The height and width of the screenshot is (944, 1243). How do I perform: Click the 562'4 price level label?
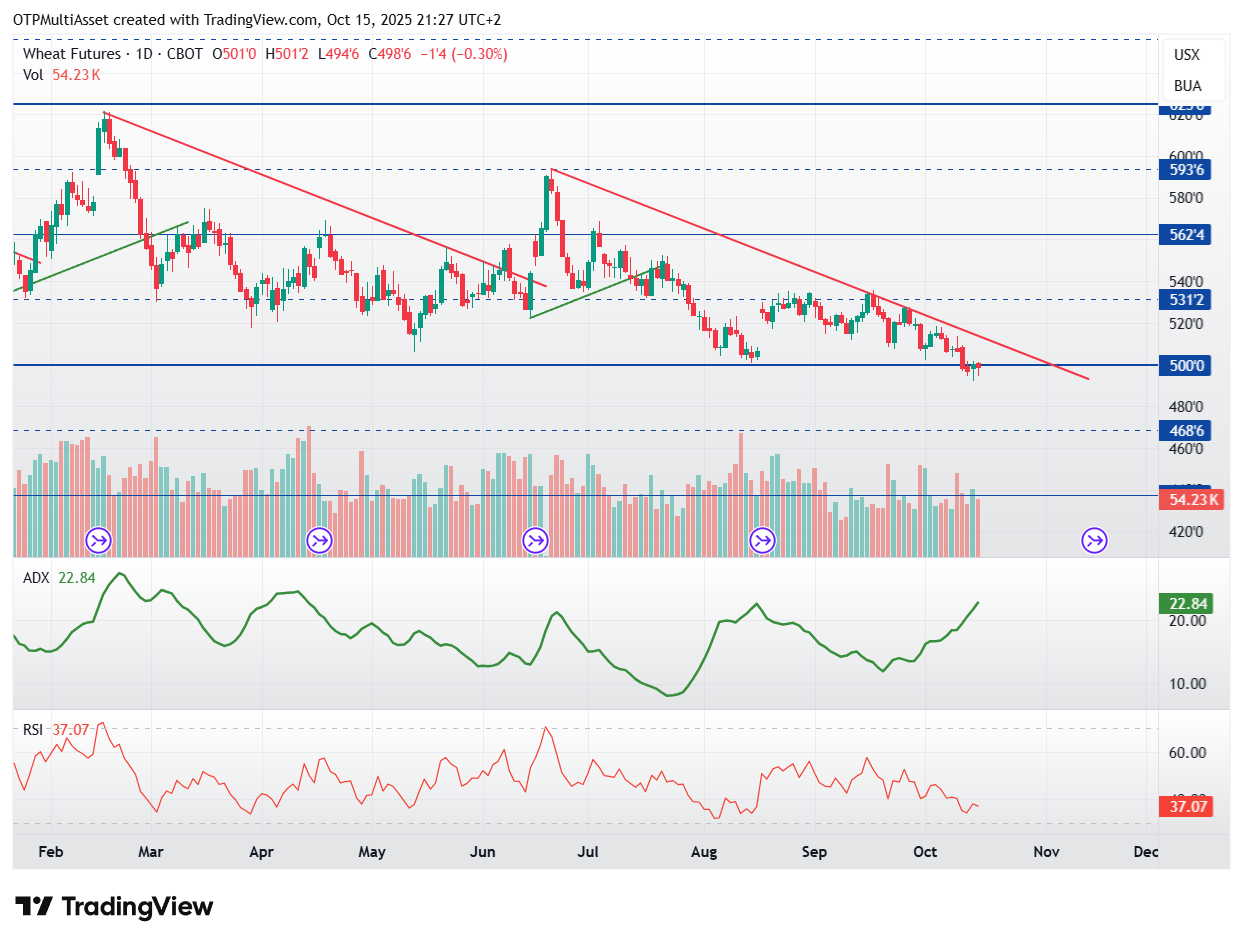[1187, 235]
